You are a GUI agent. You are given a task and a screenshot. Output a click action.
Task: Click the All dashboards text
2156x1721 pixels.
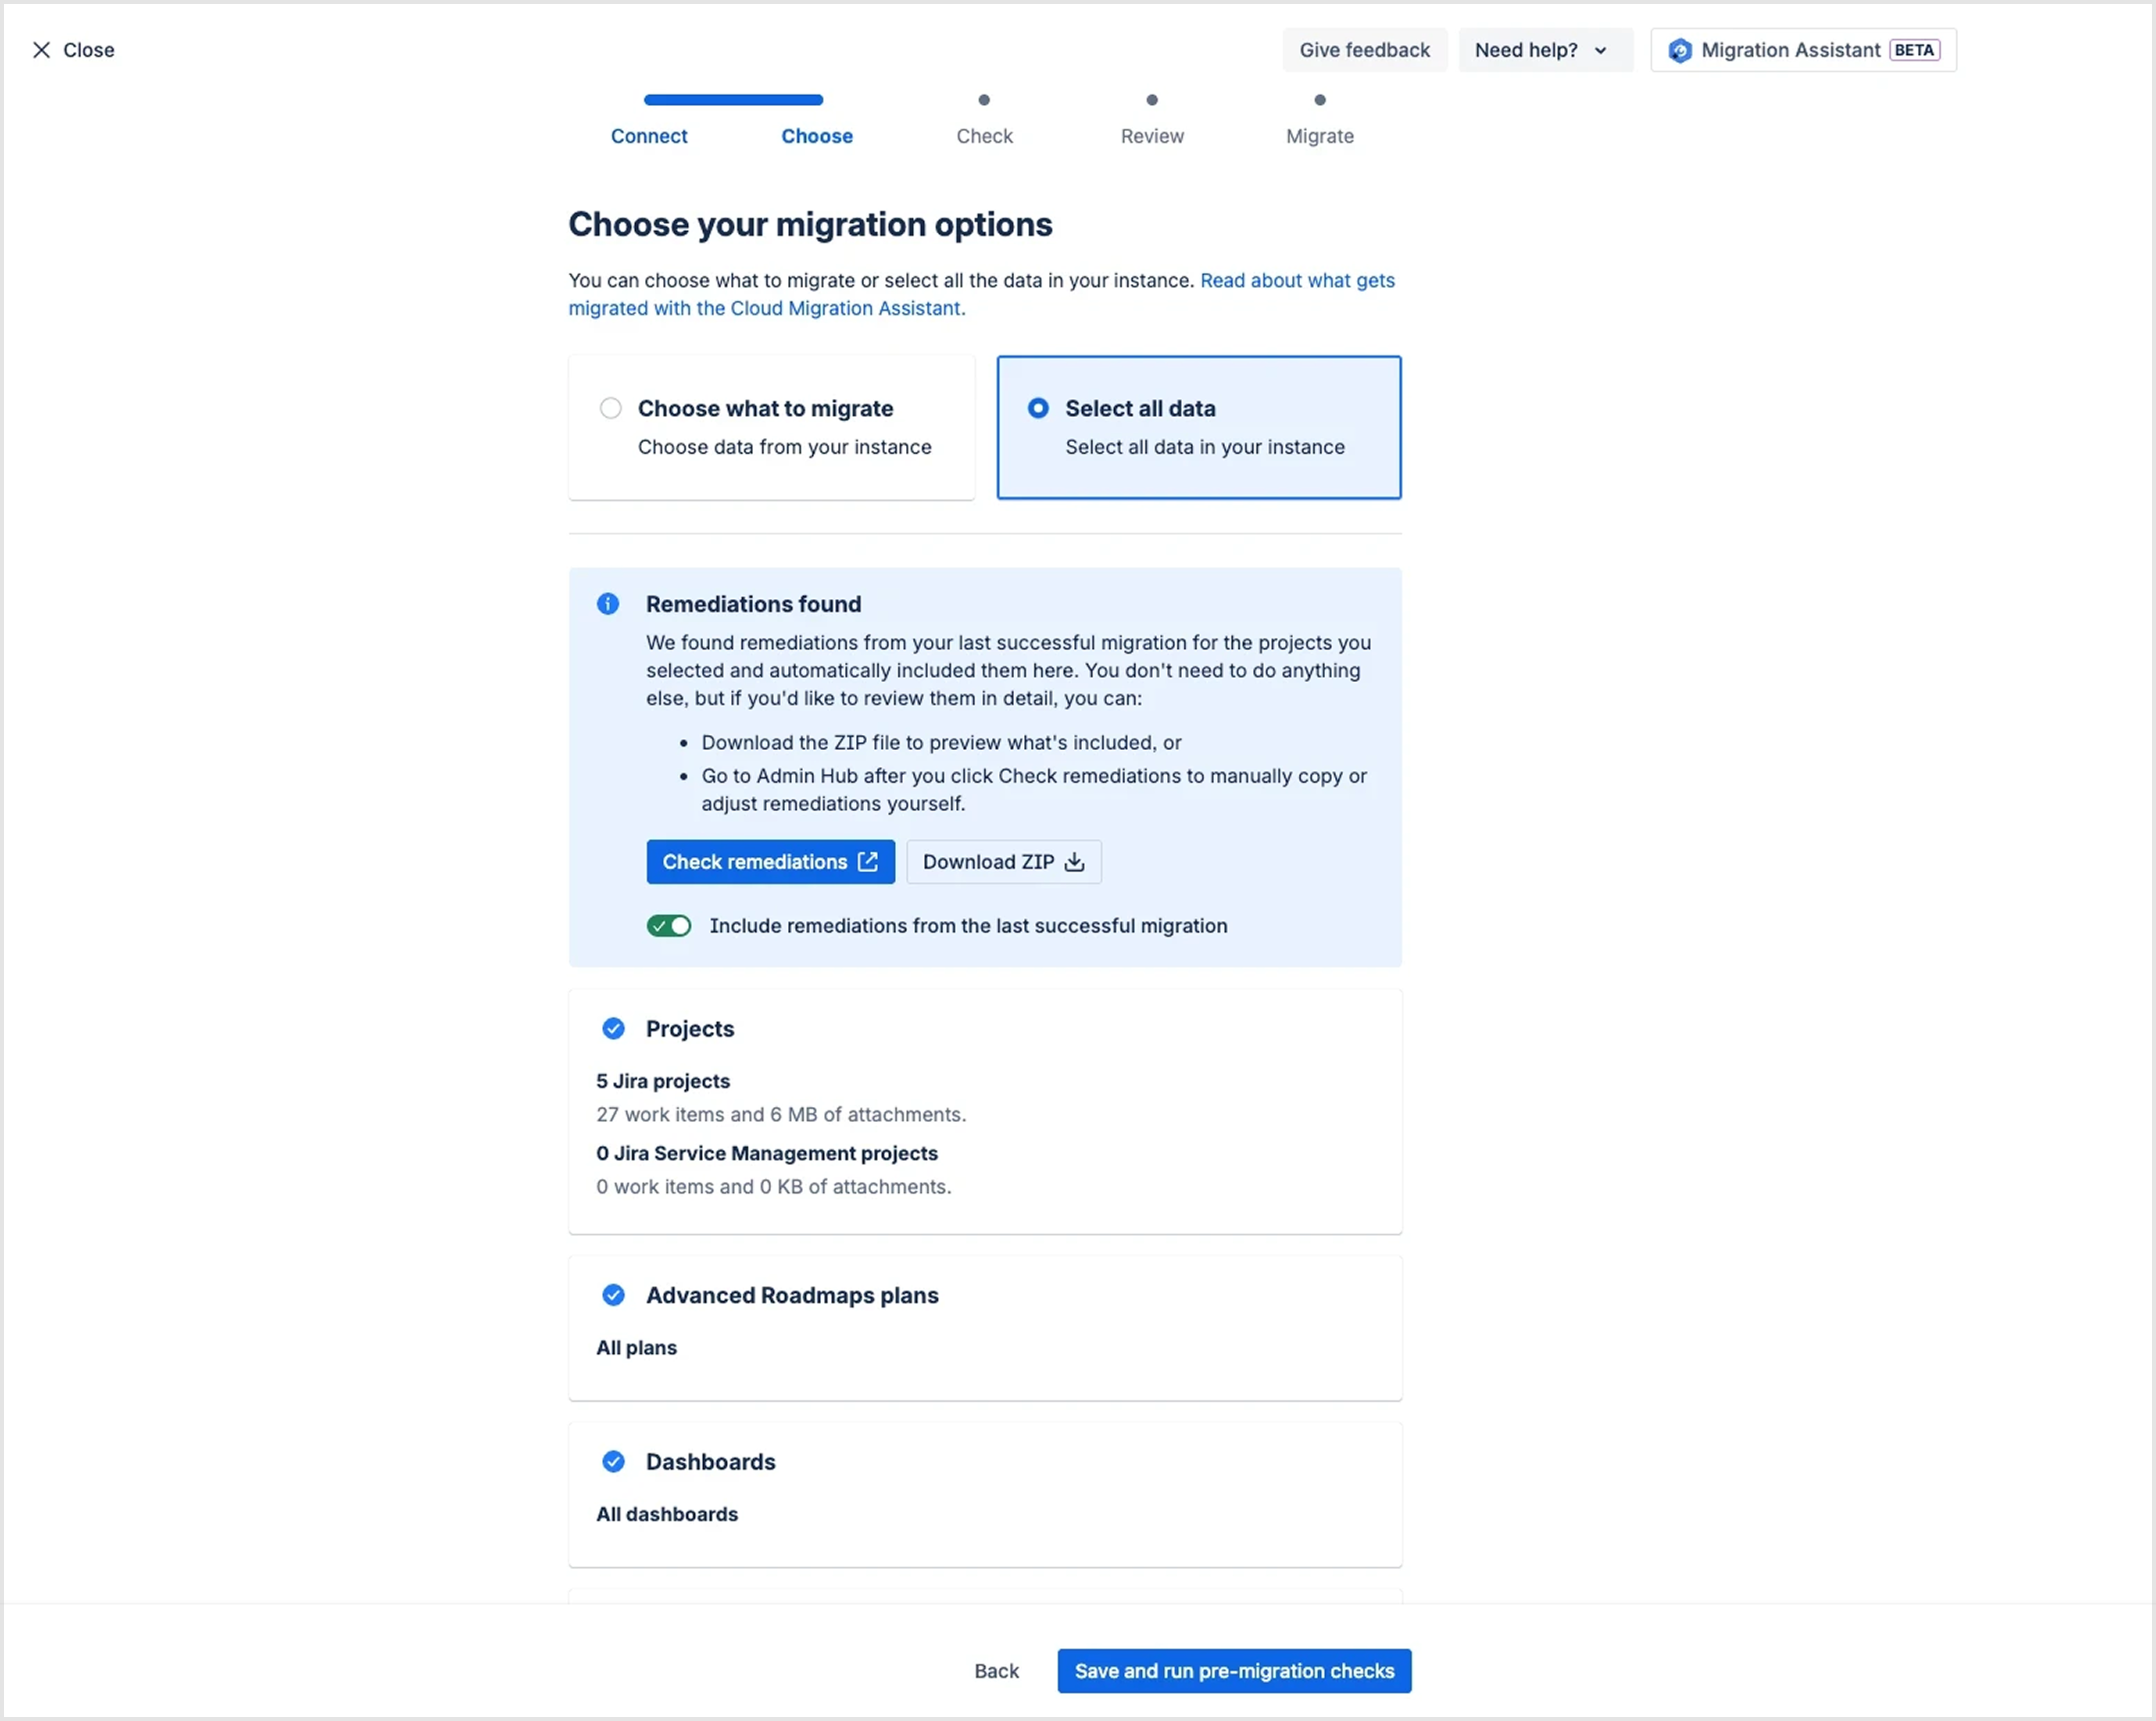click(x=667, y=1514)
